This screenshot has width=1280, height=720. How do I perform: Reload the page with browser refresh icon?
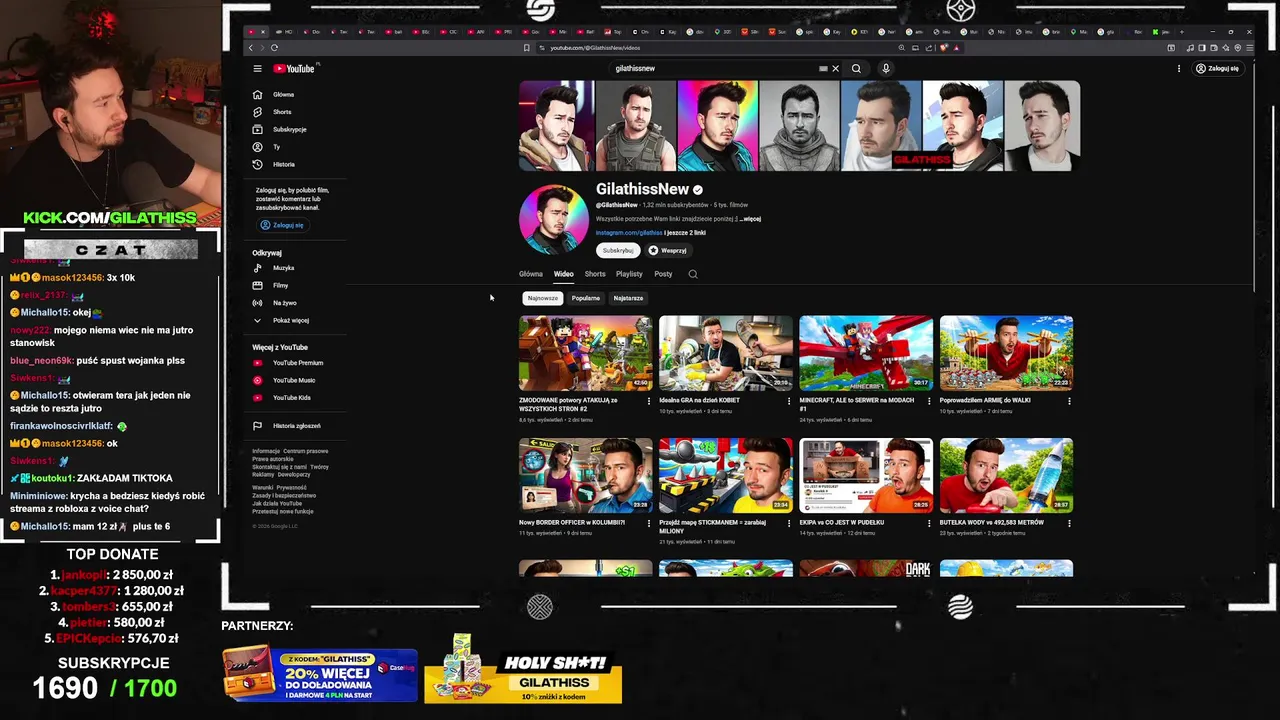pyautogui.click(x=274, y=48)
